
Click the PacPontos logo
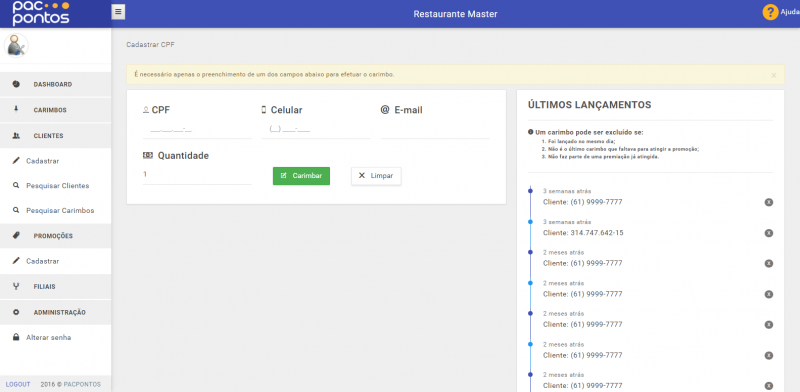41,13
